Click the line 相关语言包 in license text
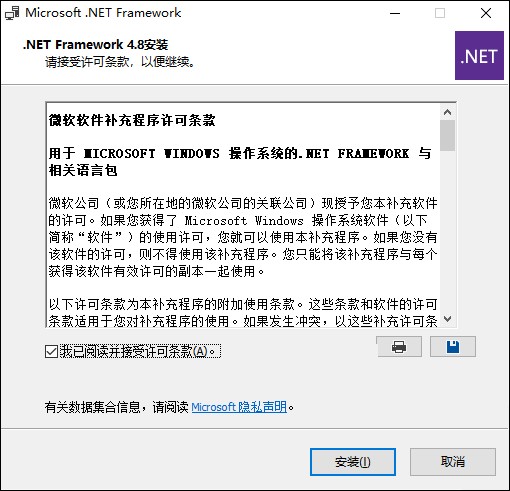This screenshot has width=510, height=491. 83,171
